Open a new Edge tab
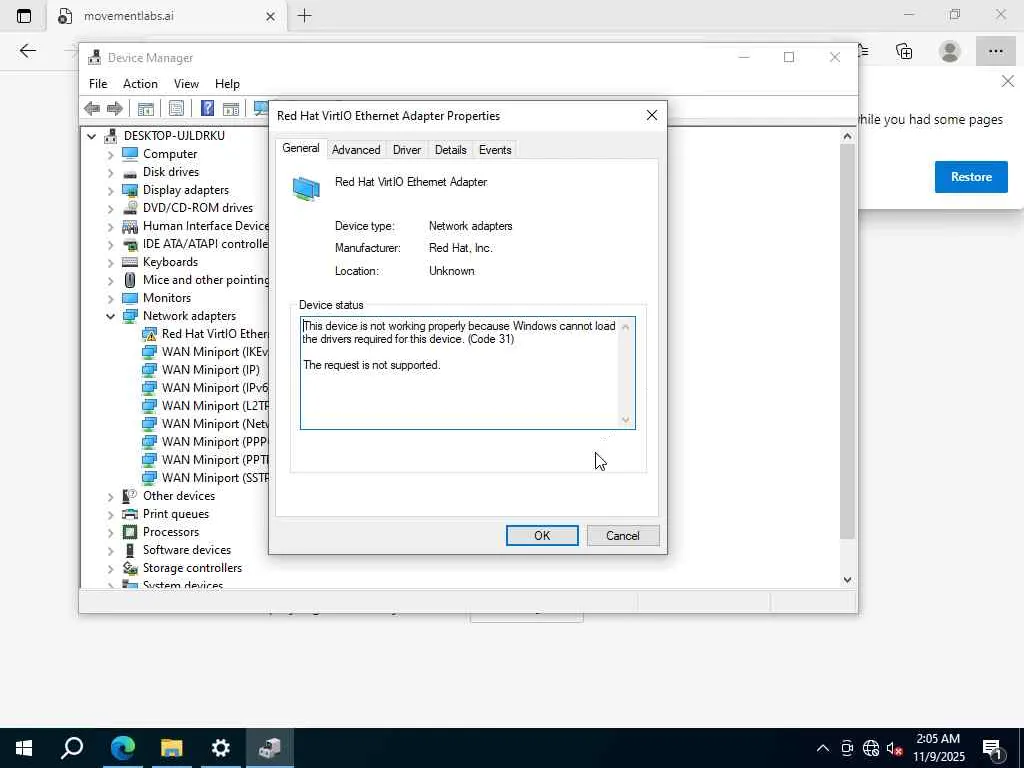The image size is (1024, 768). click(x=304, y=16)
